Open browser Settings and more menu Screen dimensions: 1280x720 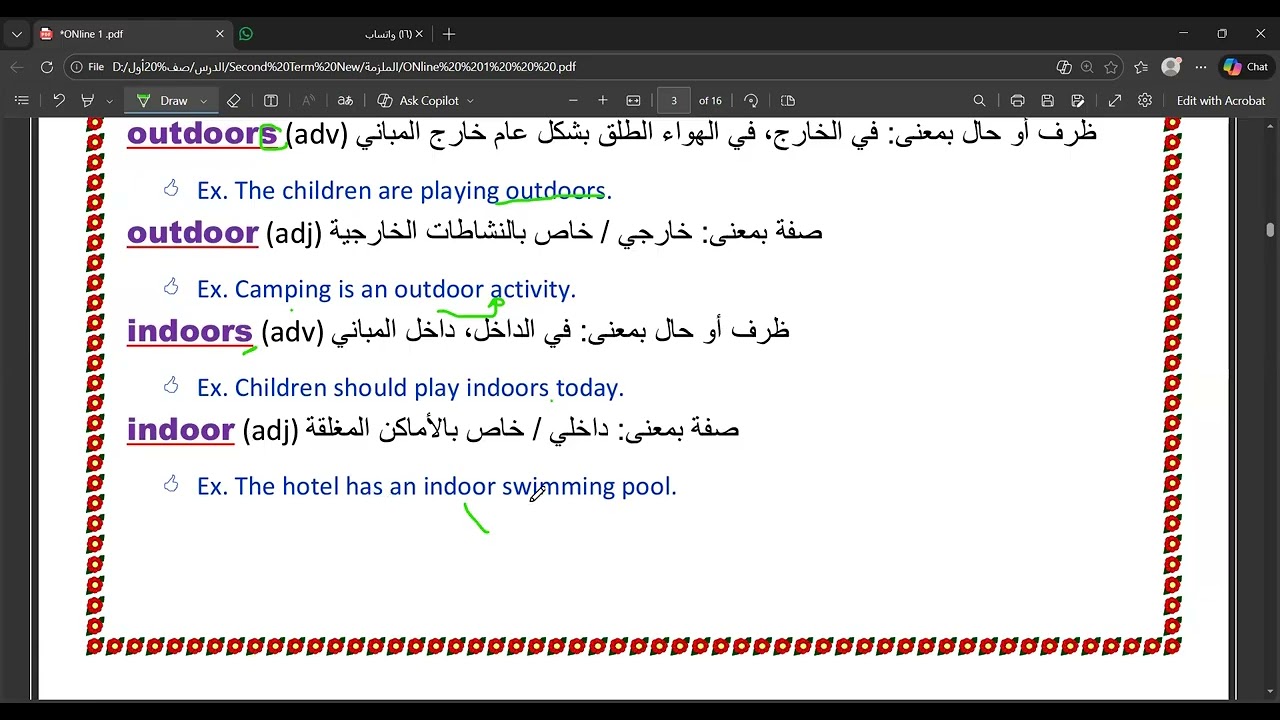coord(1201,67)
